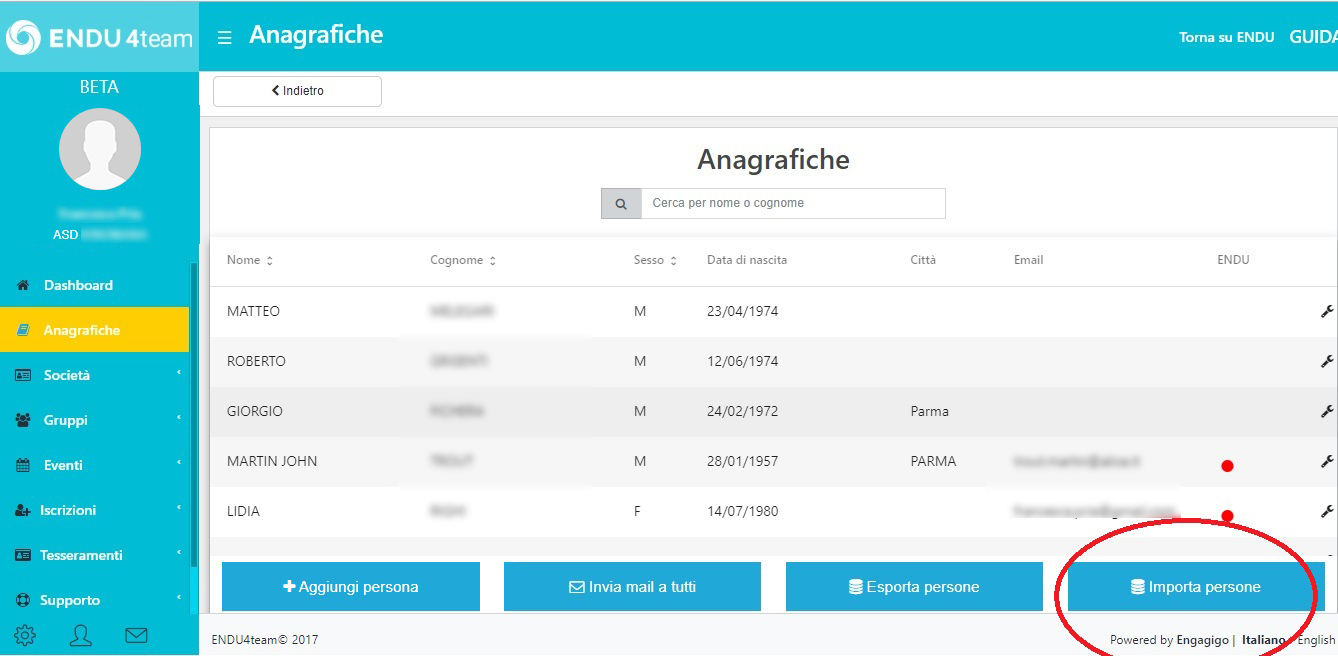Viewport: 1338px width, 656px height.
Task: Click Aggiungi persona button
Action: click(351, 587)
